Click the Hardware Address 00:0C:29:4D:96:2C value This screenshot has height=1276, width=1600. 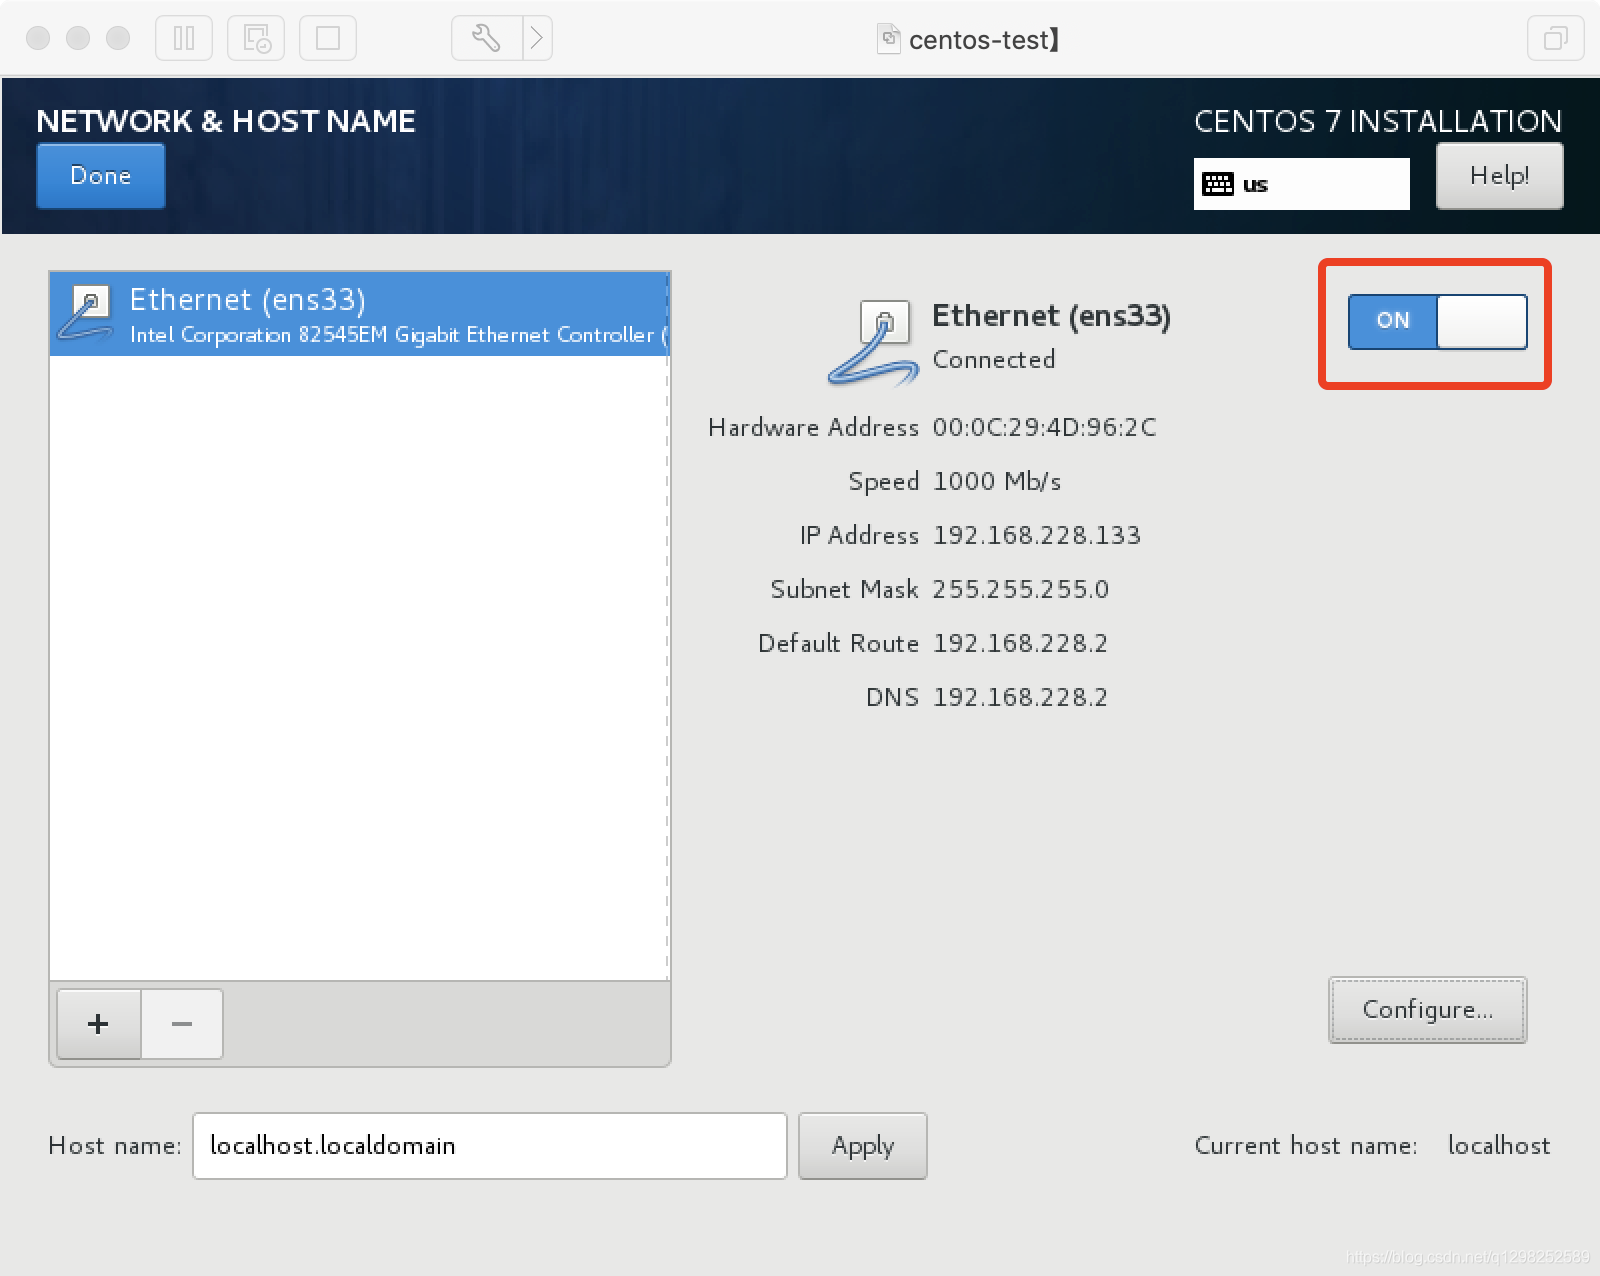click(x=1044, y=428)
